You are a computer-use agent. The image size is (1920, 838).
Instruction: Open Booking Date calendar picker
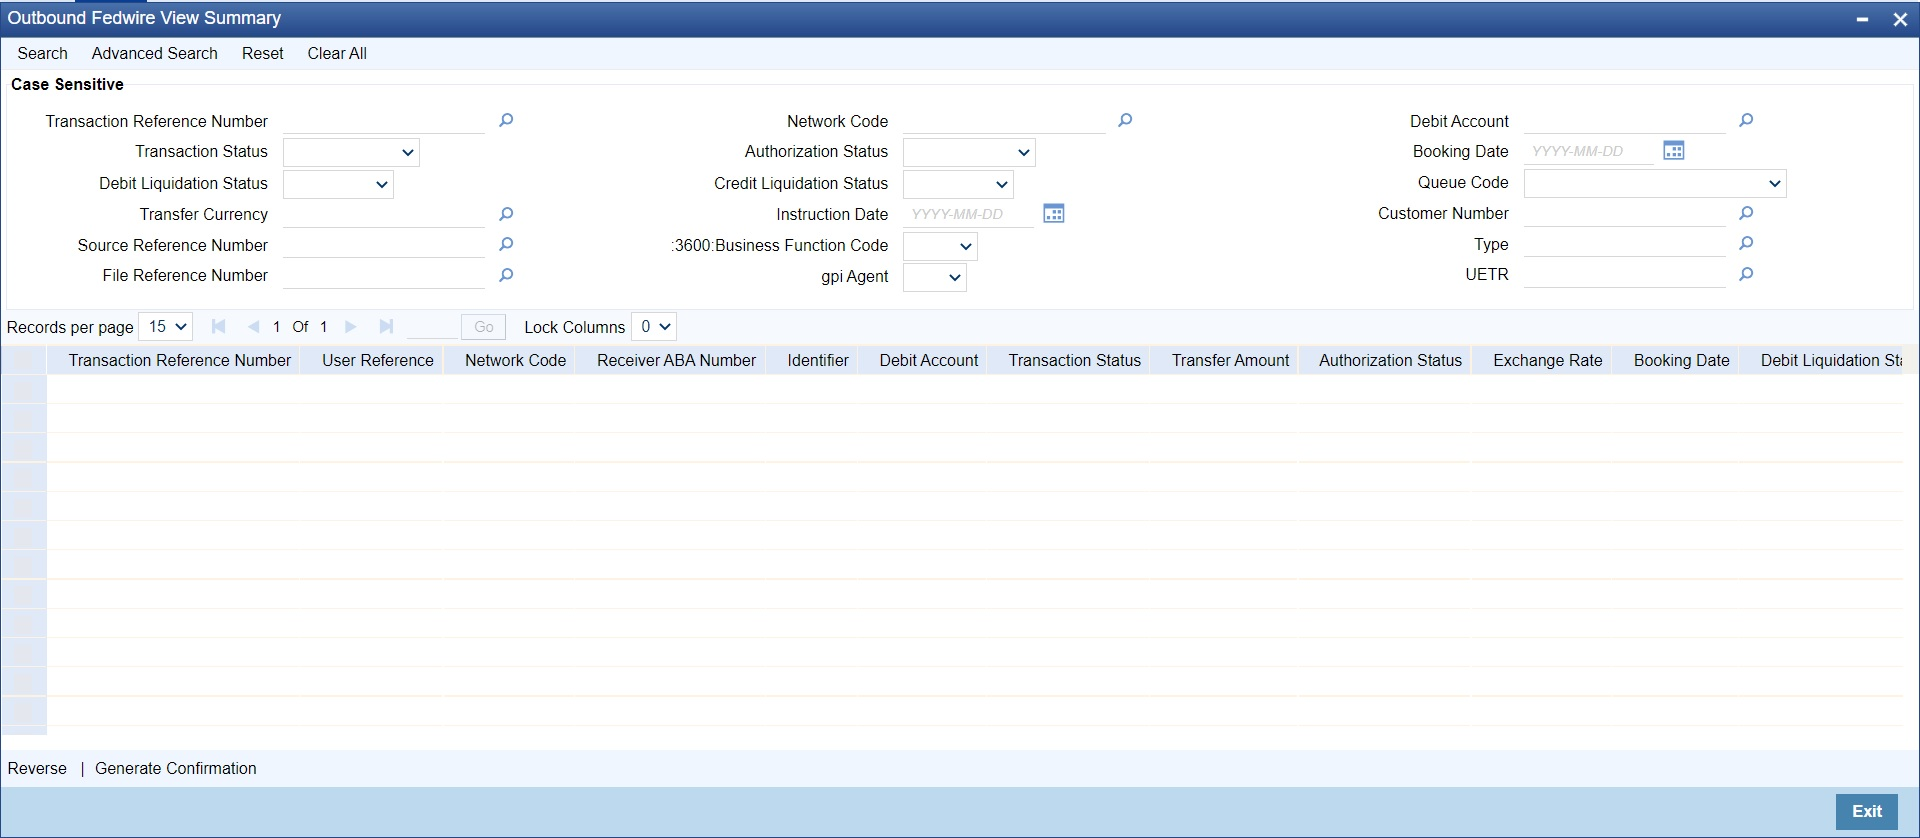(1674, 151)
